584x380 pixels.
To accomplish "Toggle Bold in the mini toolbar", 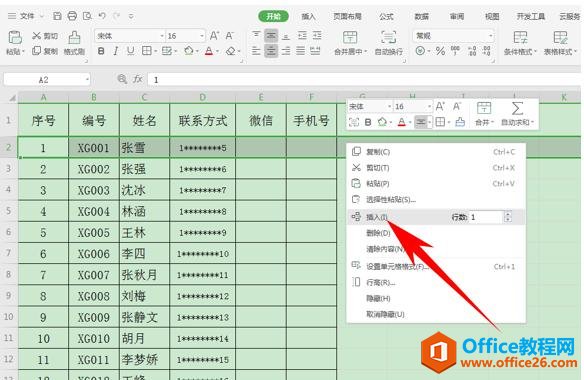I will (368, 122).
